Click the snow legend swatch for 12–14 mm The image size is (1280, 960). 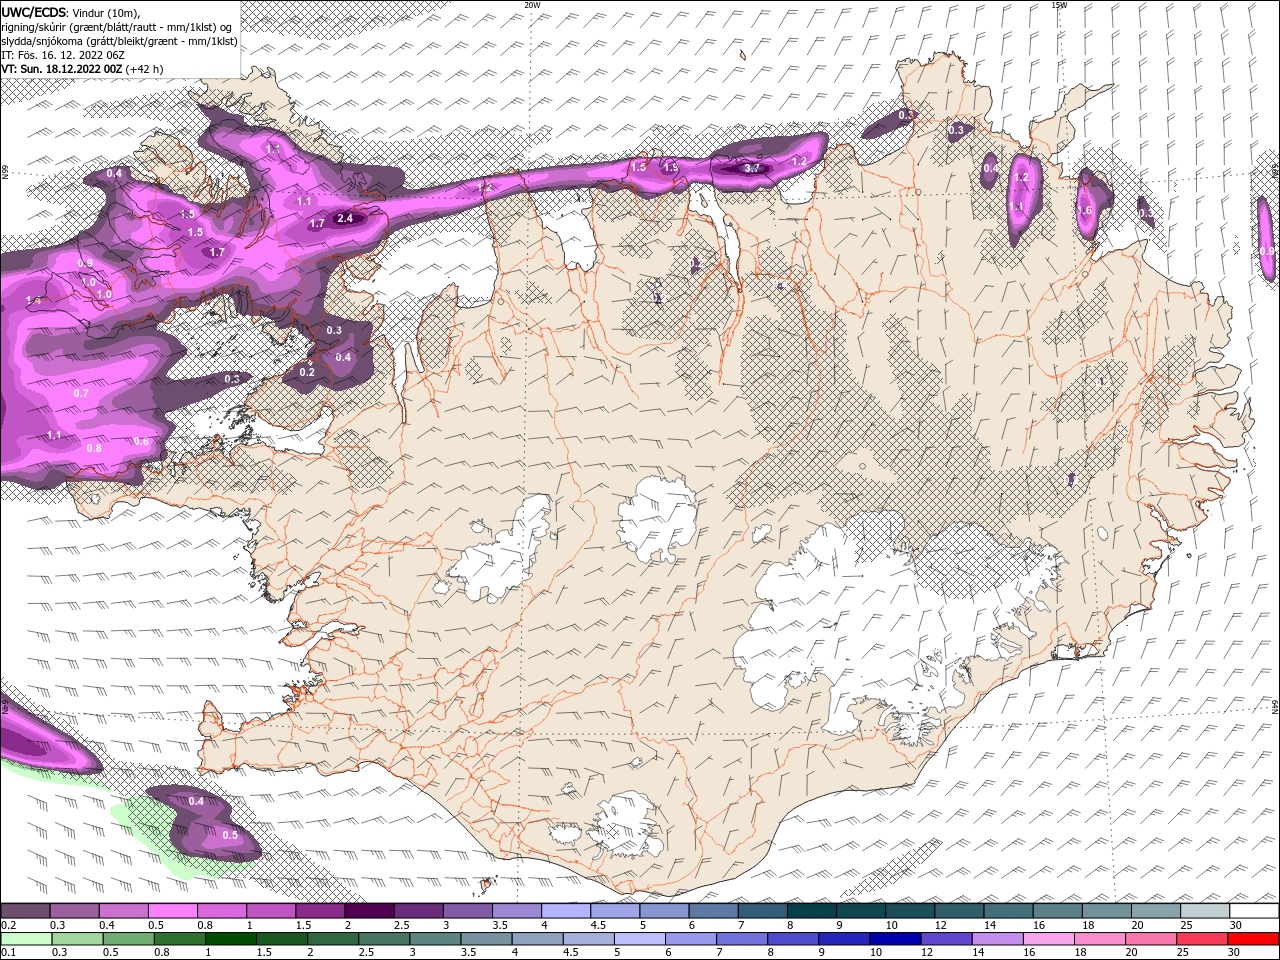958,911
